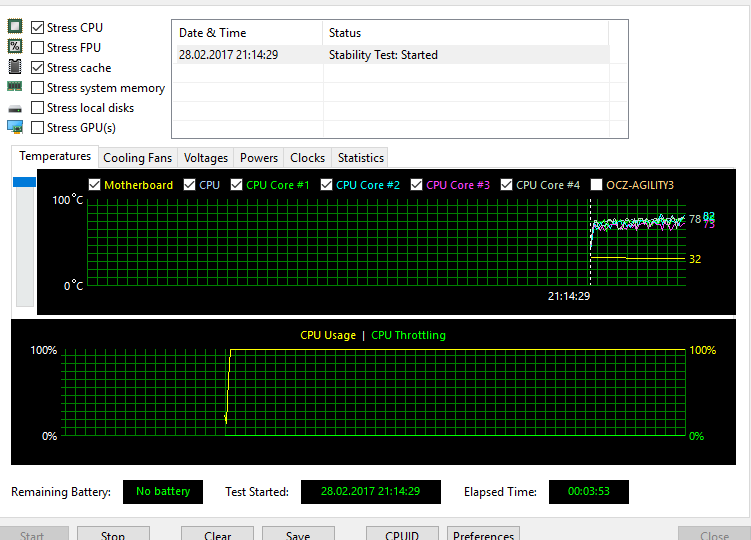The image size is (751, 540).
Task: Toggle CPU Core #4 graph checkbox
Action: click(x=506, y=185)
